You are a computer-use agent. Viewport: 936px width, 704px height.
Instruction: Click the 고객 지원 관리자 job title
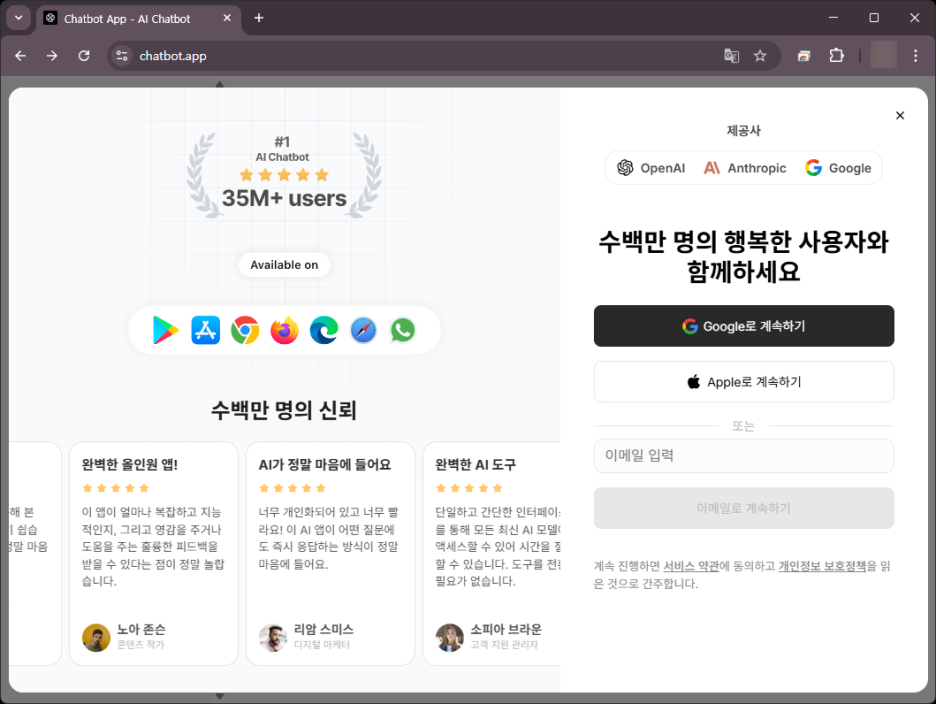click(x=504, y=644)
